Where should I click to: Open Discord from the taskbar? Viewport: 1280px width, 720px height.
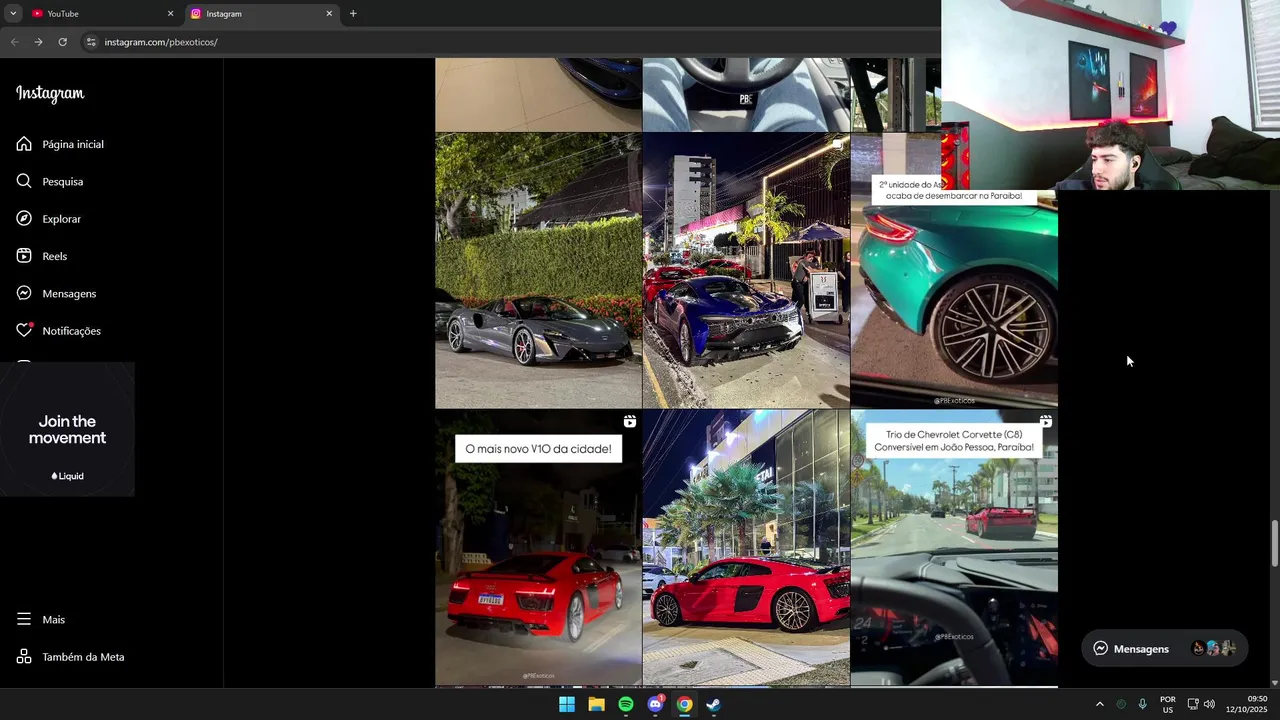(x=655, y=704)
